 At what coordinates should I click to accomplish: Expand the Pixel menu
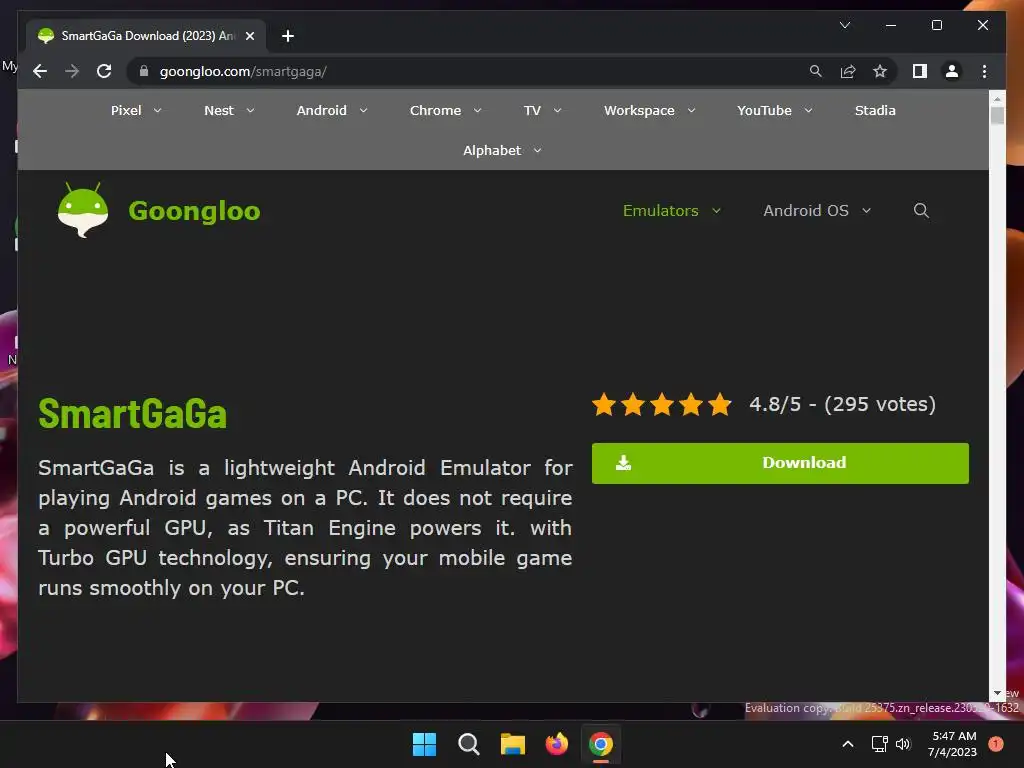pyautogui.click(x=136, y=110)
